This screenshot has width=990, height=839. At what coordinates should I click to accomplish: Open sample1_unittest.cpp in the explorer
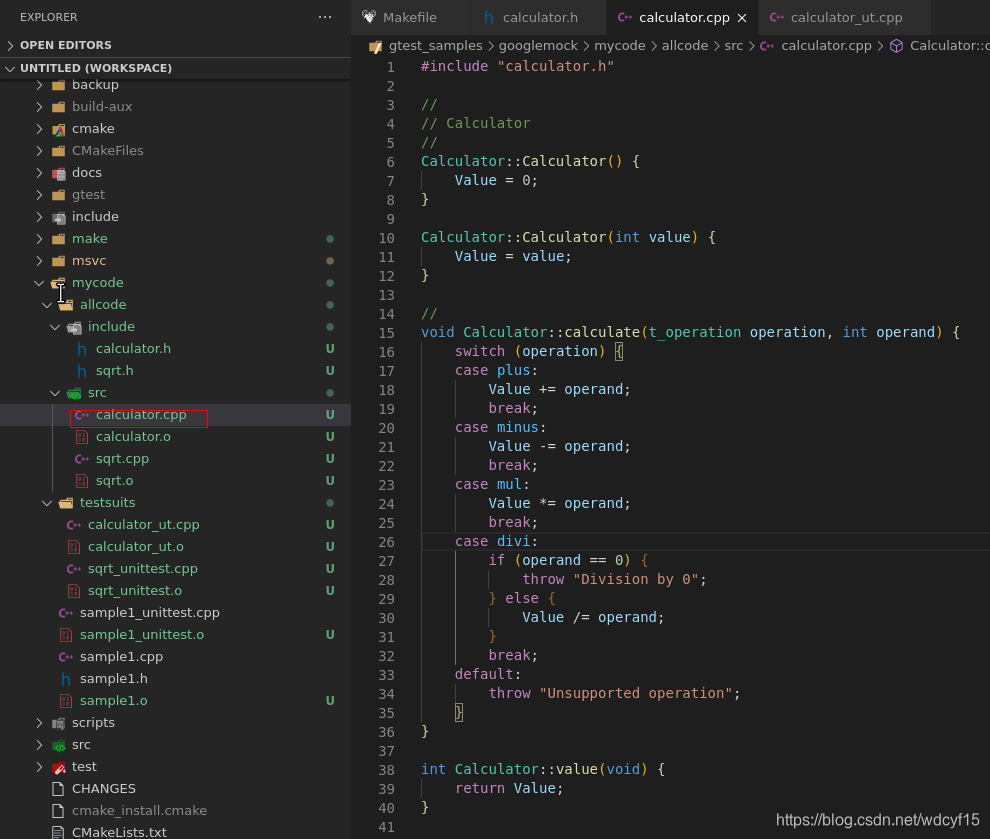[x=150, y=613]
